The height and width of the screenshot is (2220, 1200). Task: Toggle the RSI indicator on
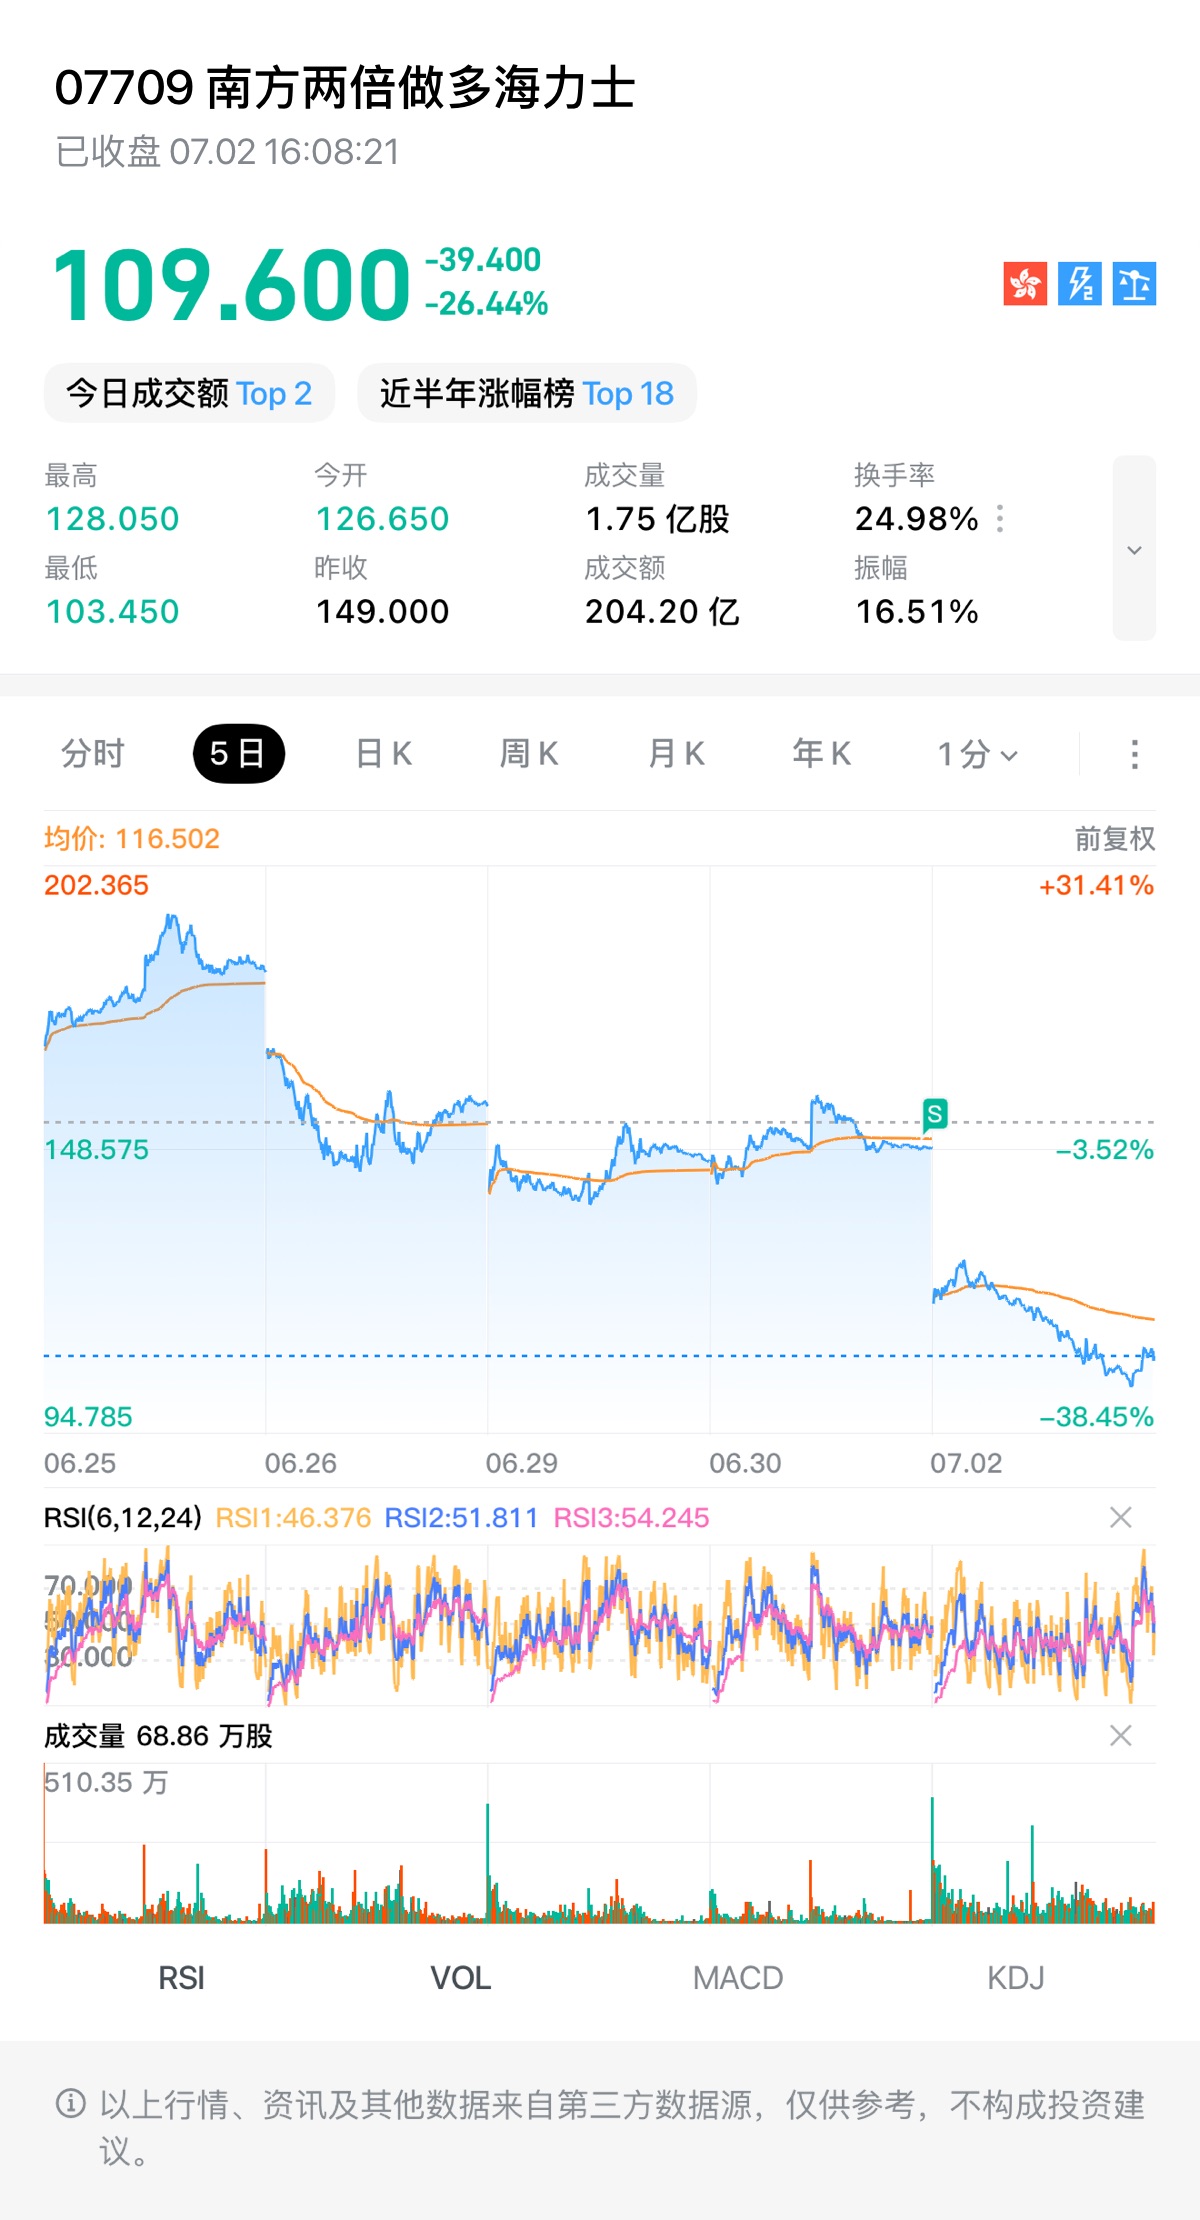click(182, 1978)
